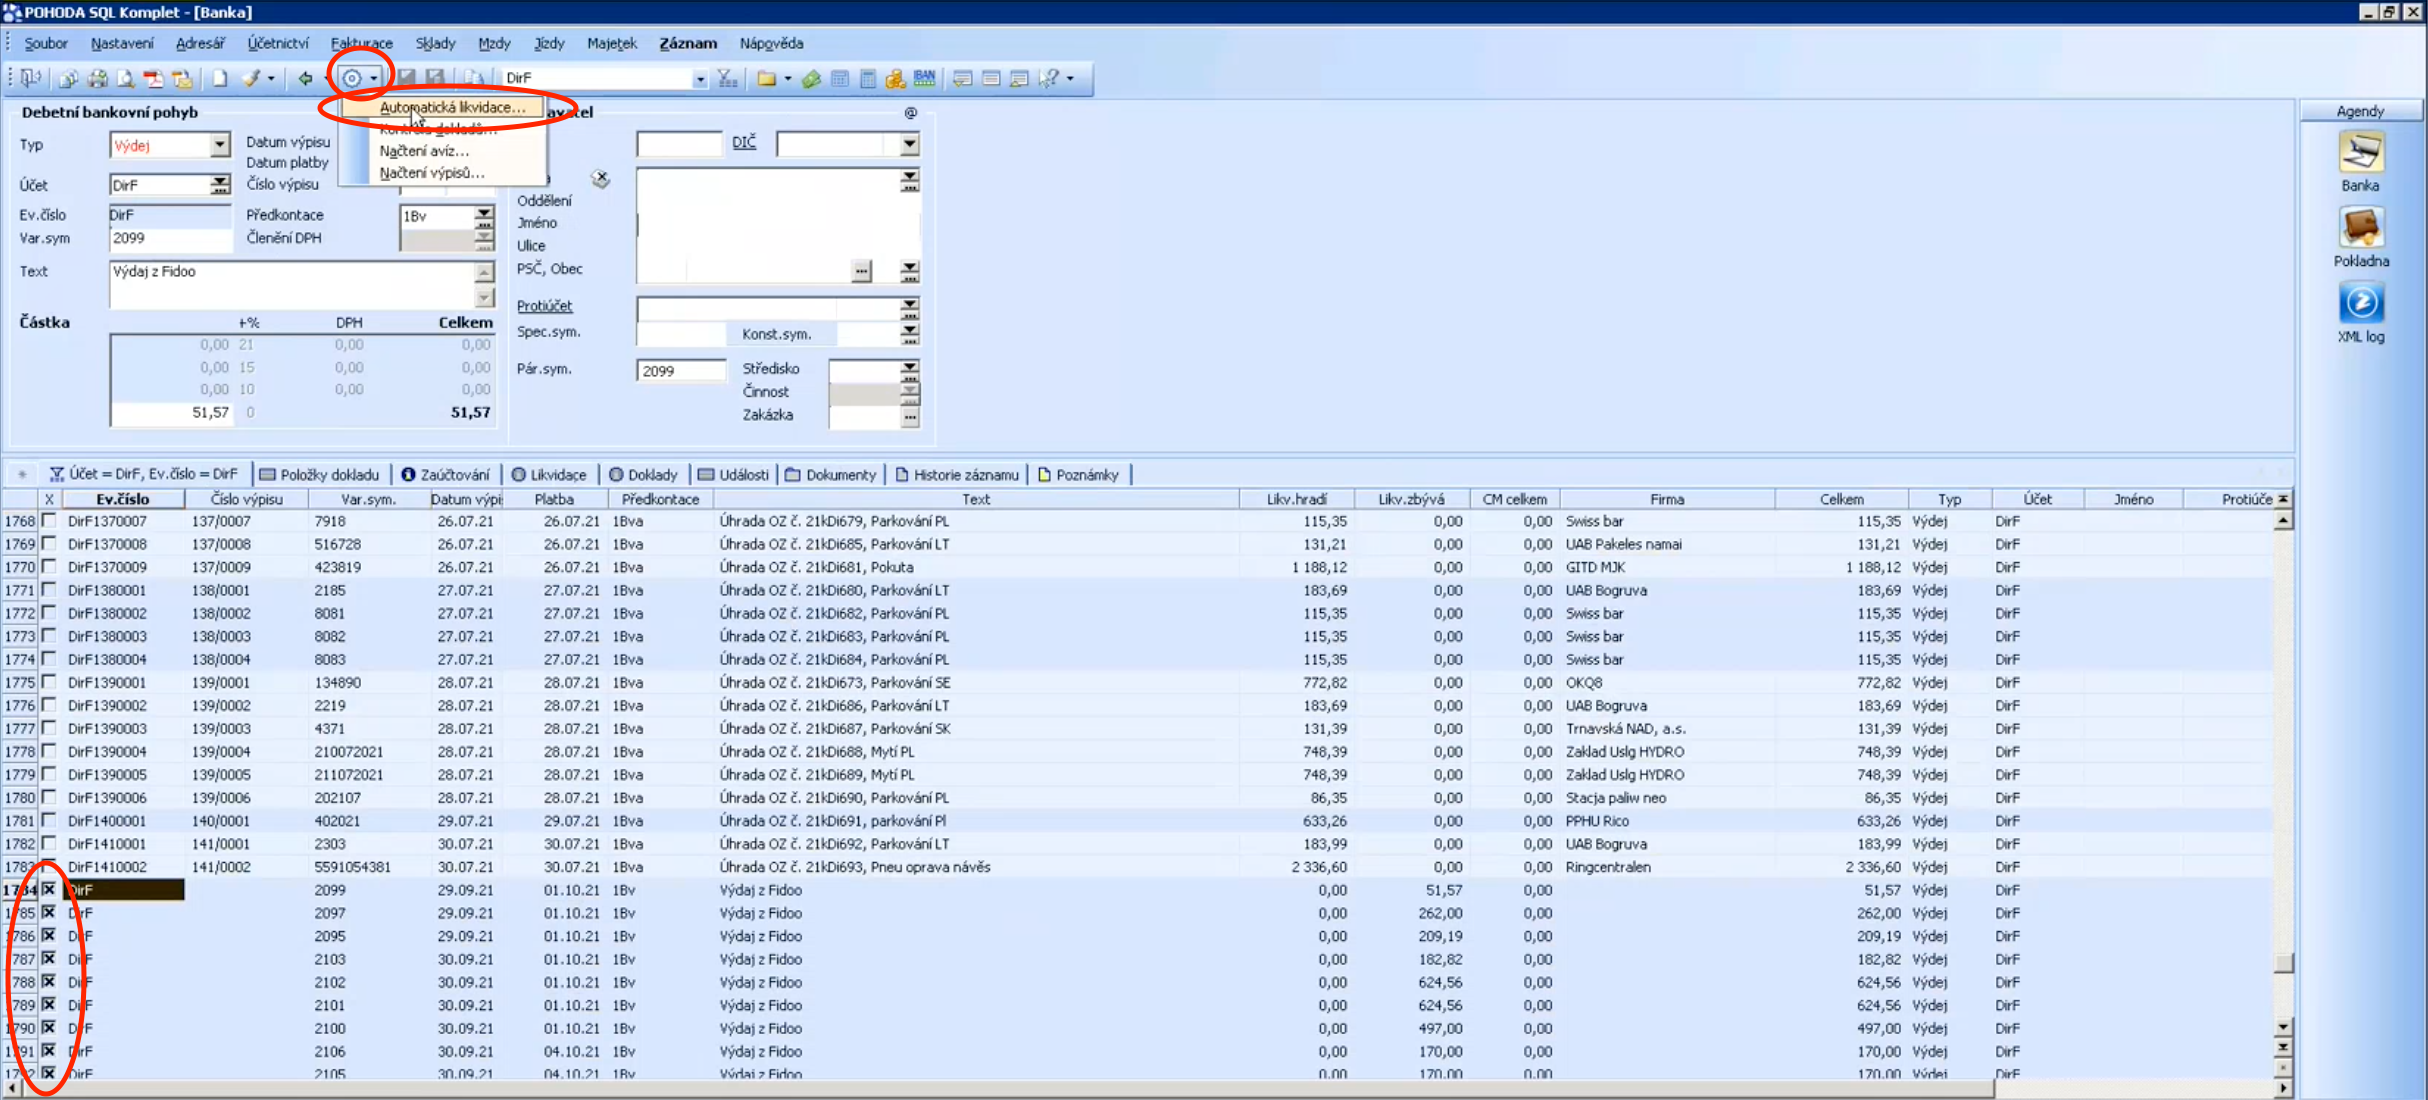Click the filter funnel icon
2428x1100 pixels.
(x=727, y=78)
